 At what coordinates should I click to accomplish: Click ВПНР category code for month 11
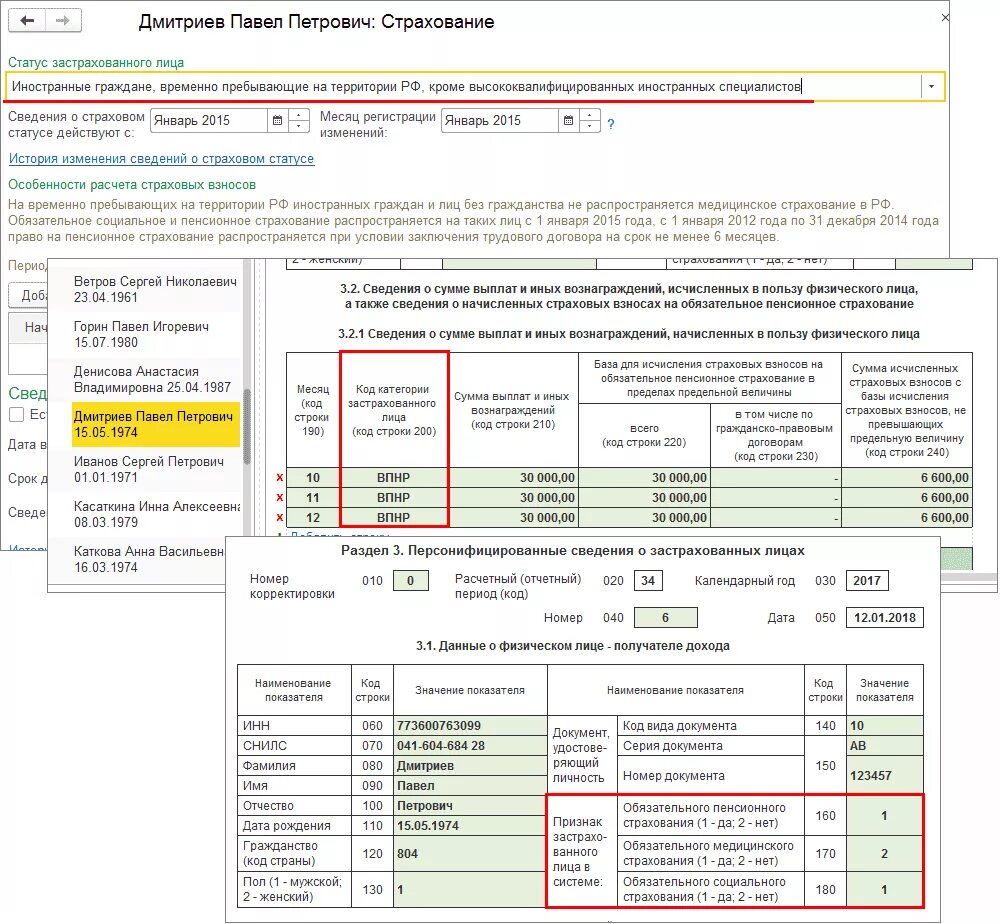394,497
